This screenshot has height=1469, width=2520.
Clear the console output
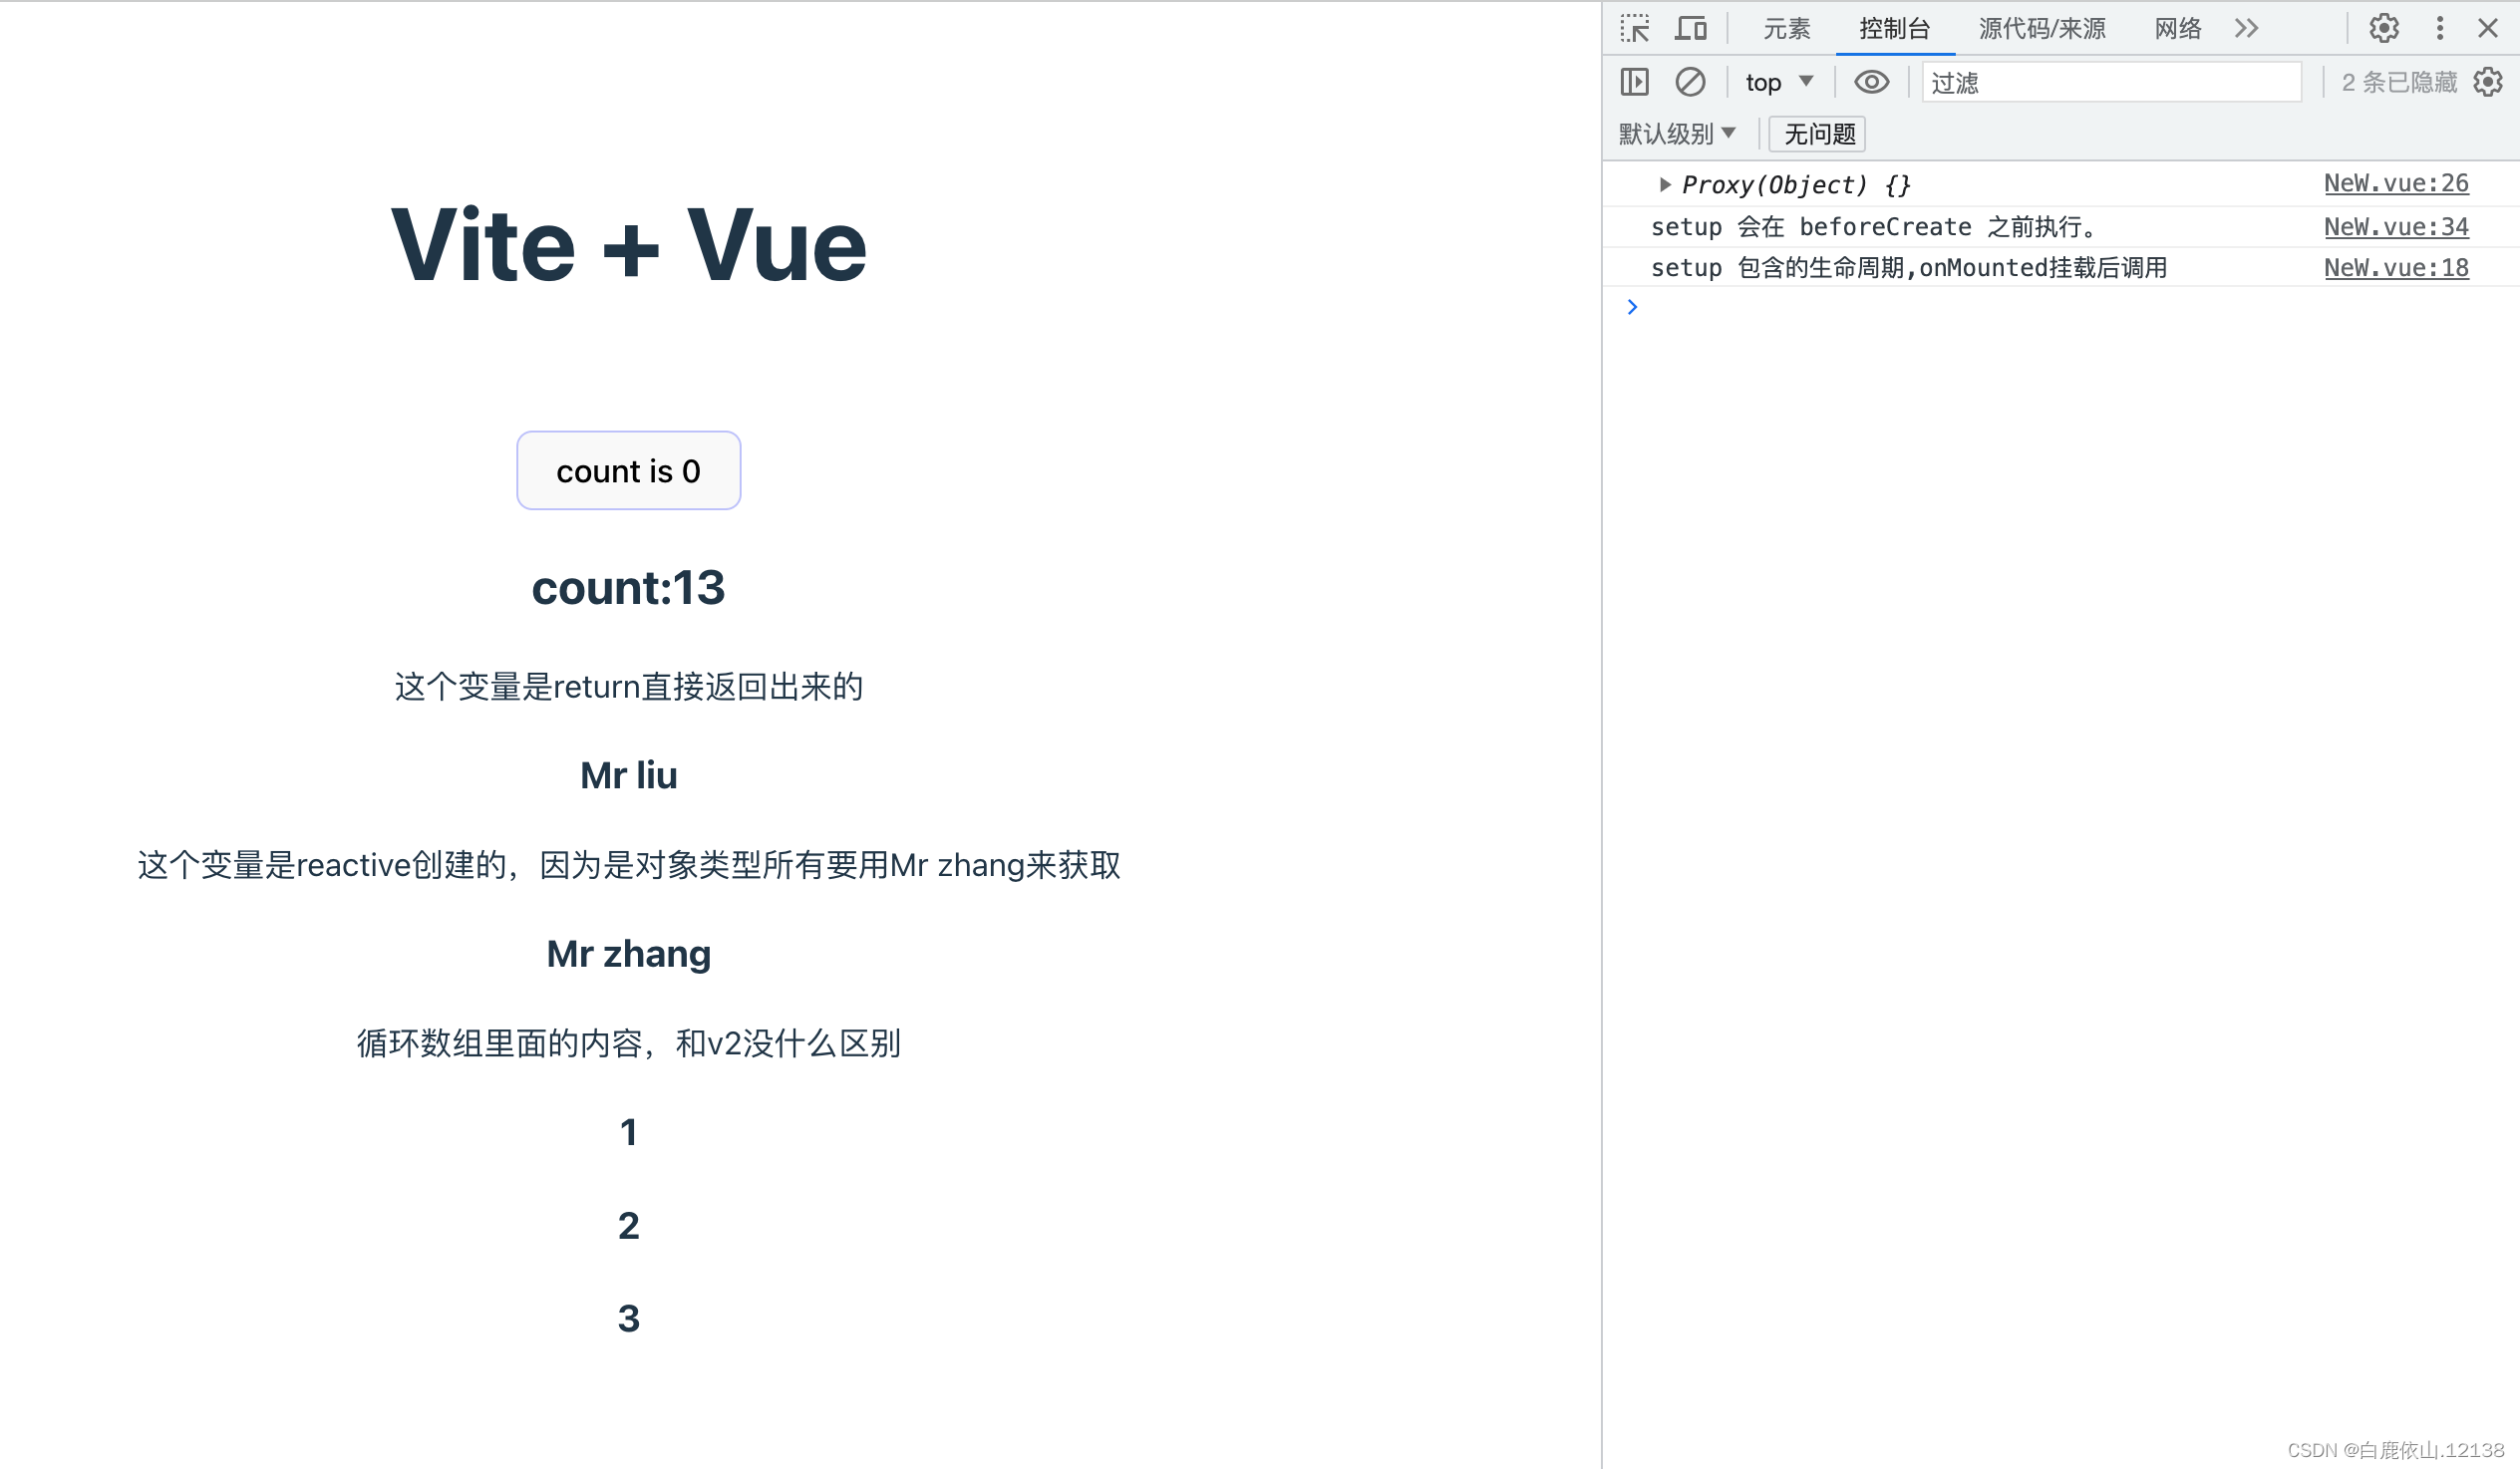coord(1690,82)
